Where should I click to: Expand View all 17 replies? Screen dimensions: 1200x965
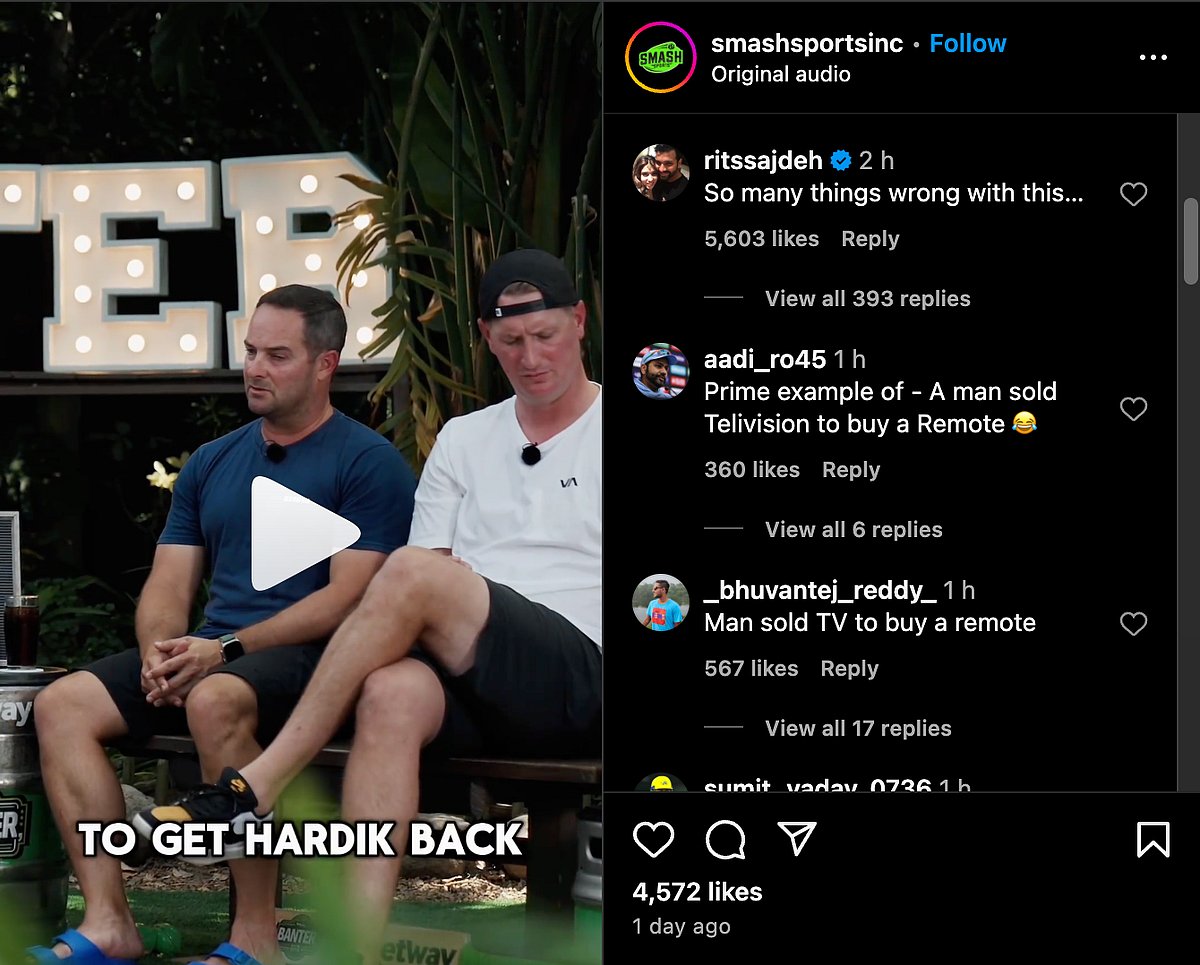(x=858, y=728)
